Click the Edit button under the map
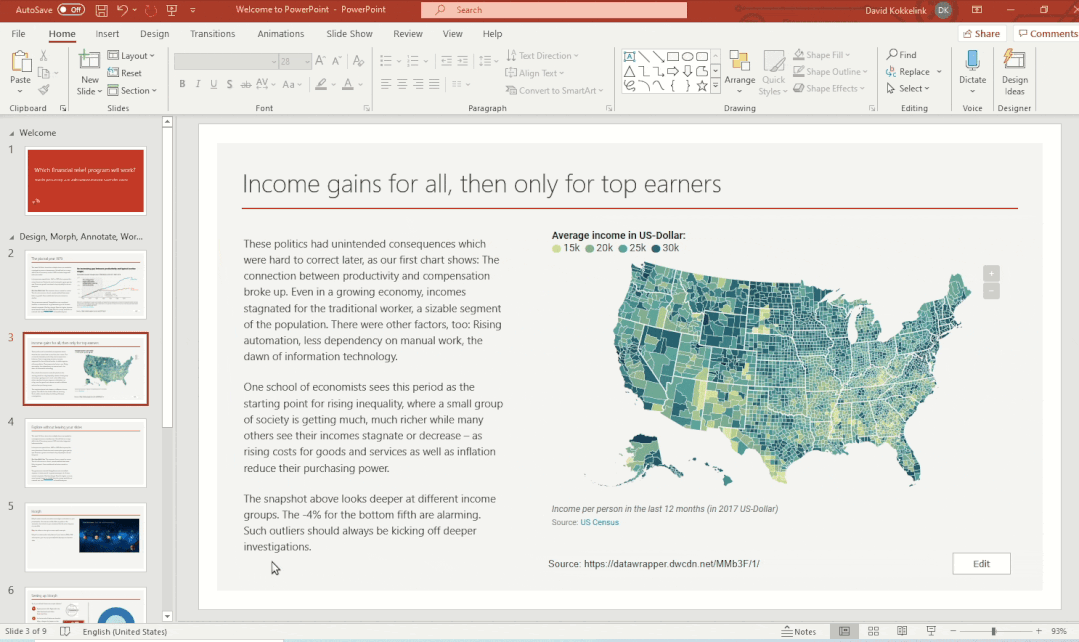The image size is (1079, 642). (x=981, y=564)
